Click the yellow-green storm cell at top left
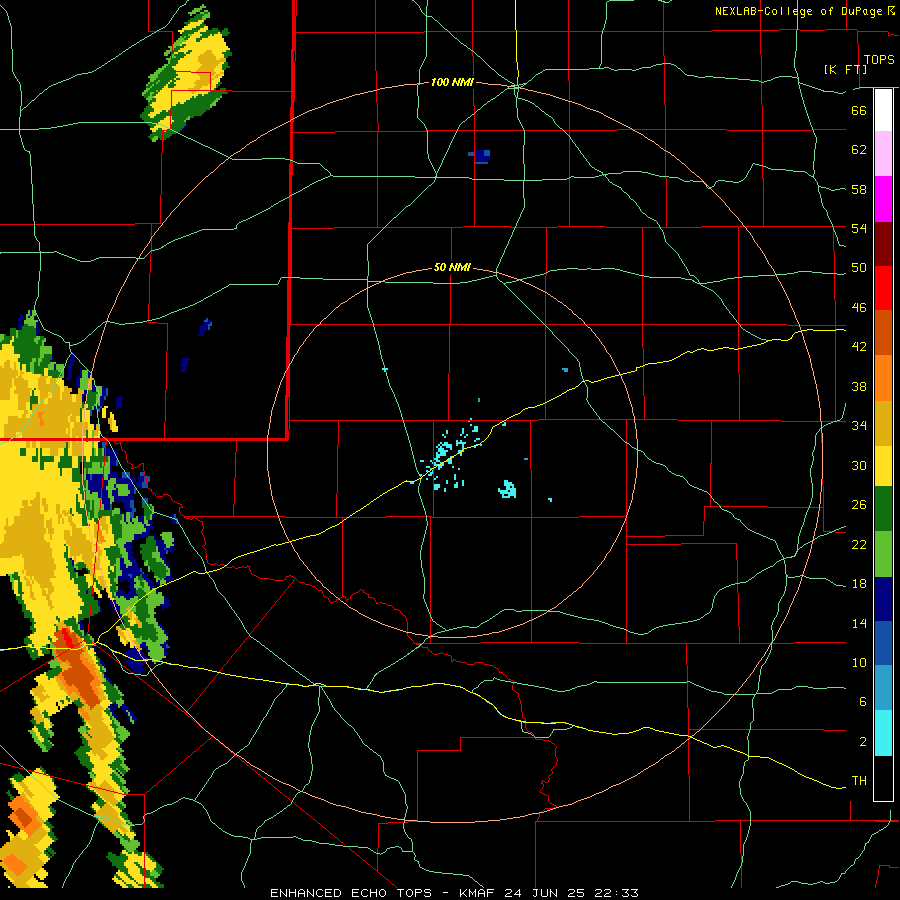Screen dimensions: 900x900 click(187, 75)
